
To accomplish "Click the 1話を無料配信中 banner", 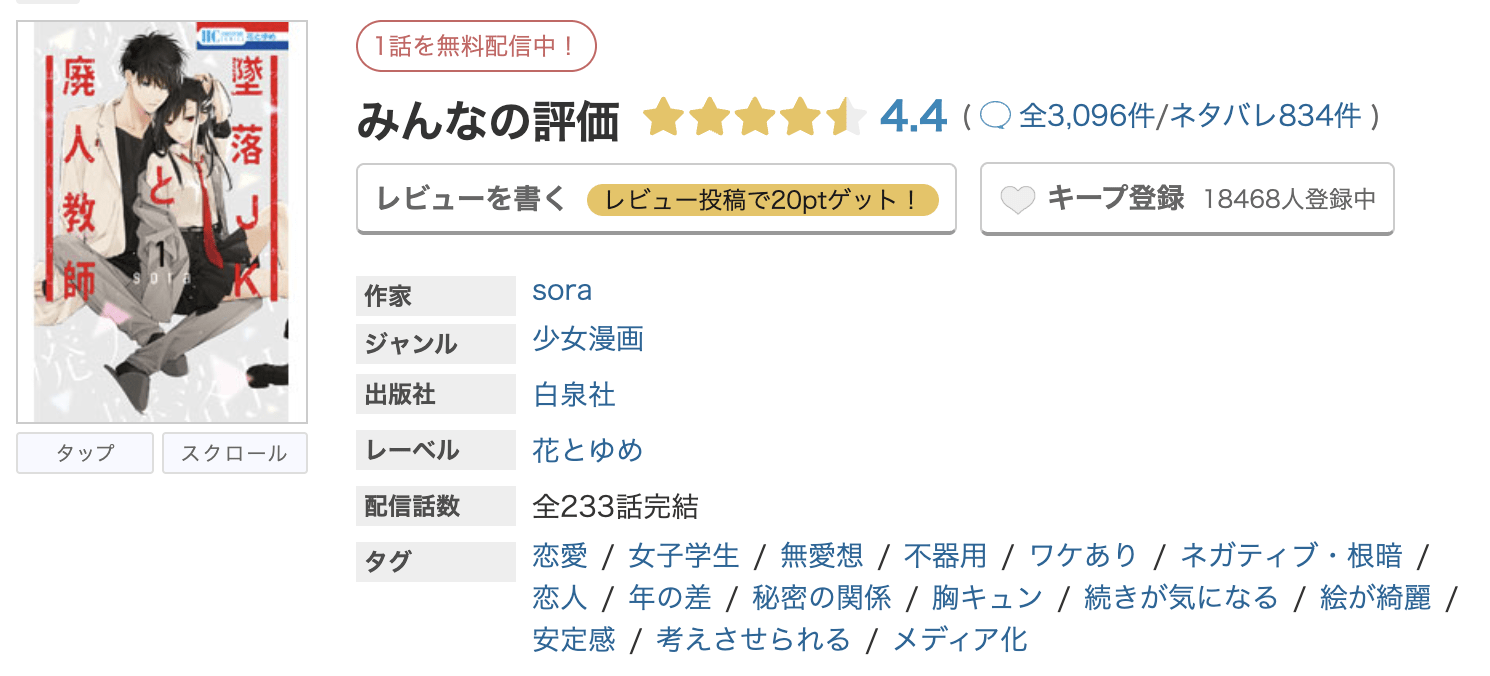I will (x=477, y=46).
